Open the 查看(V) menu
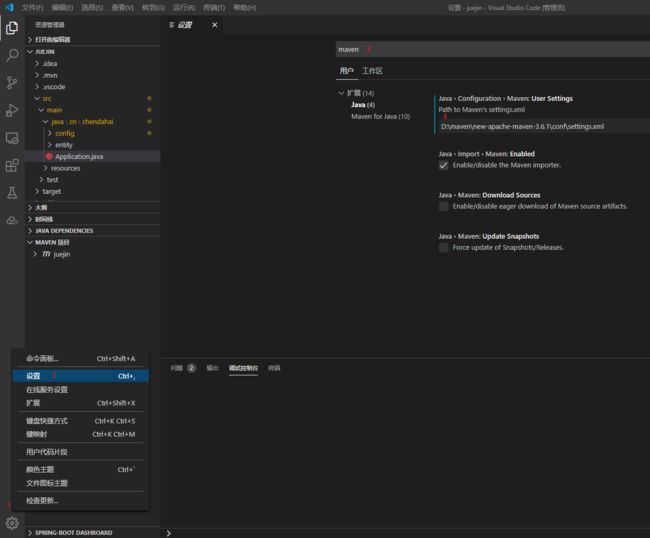 (123, 7)
